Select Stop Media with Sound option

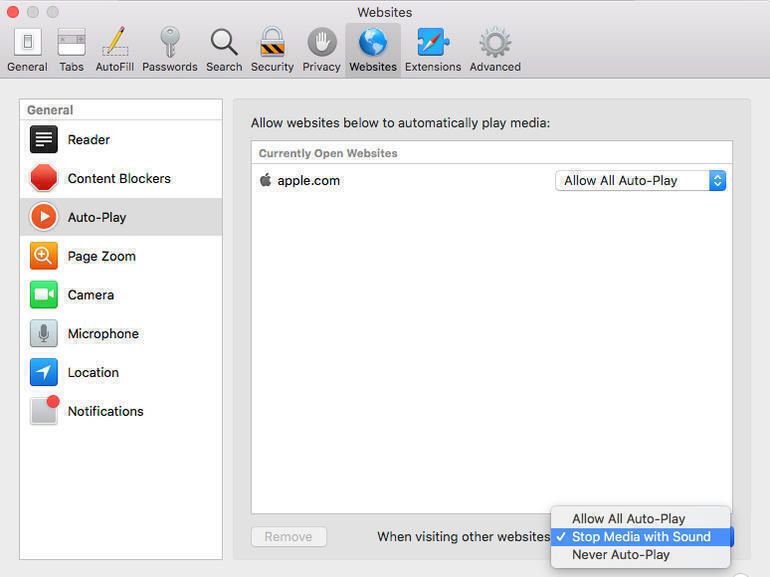tap(640, 537)
